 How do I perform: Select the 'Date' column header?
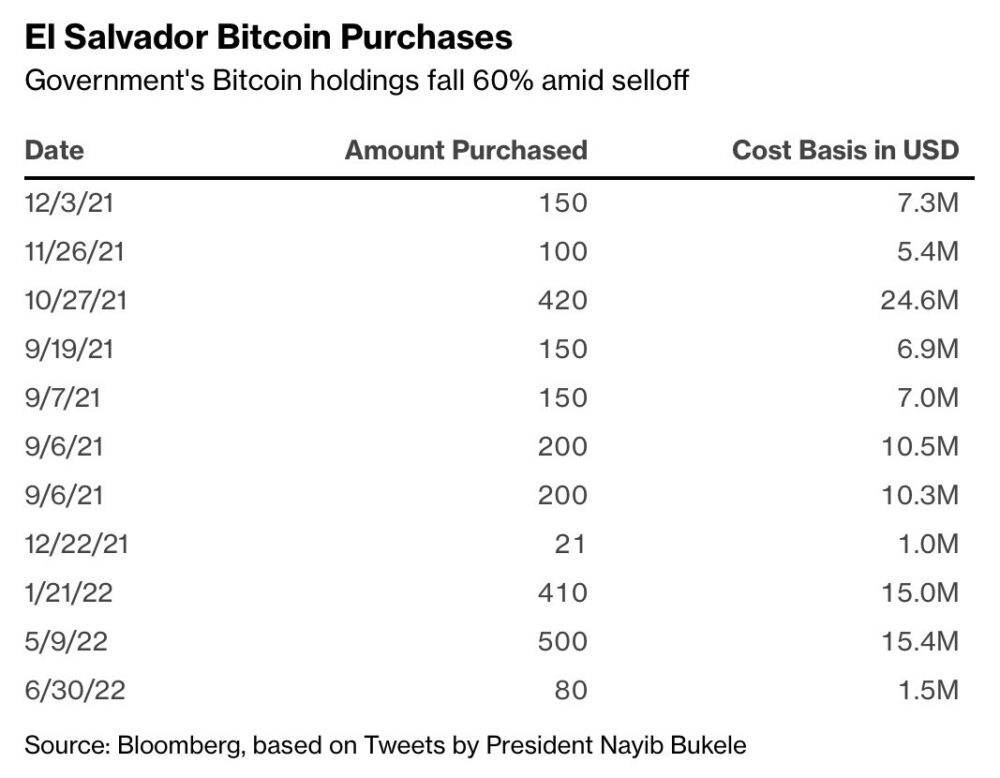[54, 151]
